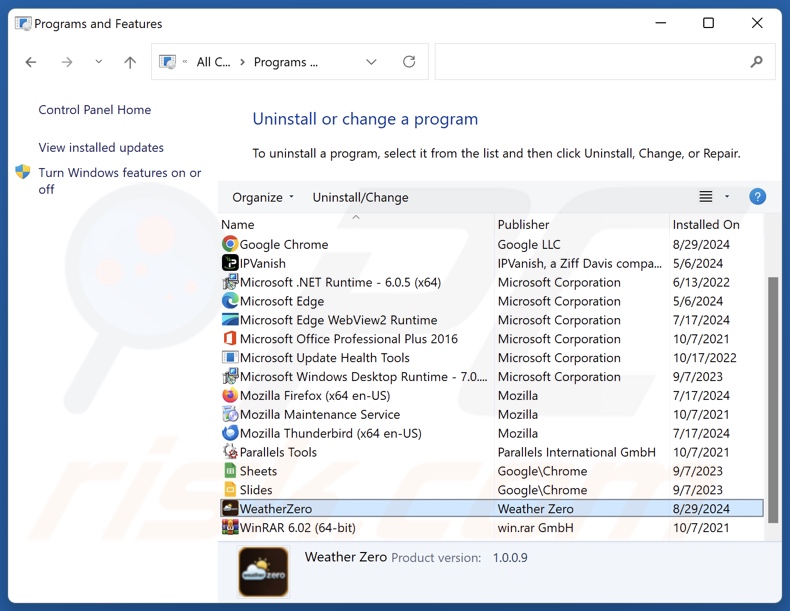Open Turn Windows features on or off
This screenshot has width=790, height=611.
[x=119, y=181]
